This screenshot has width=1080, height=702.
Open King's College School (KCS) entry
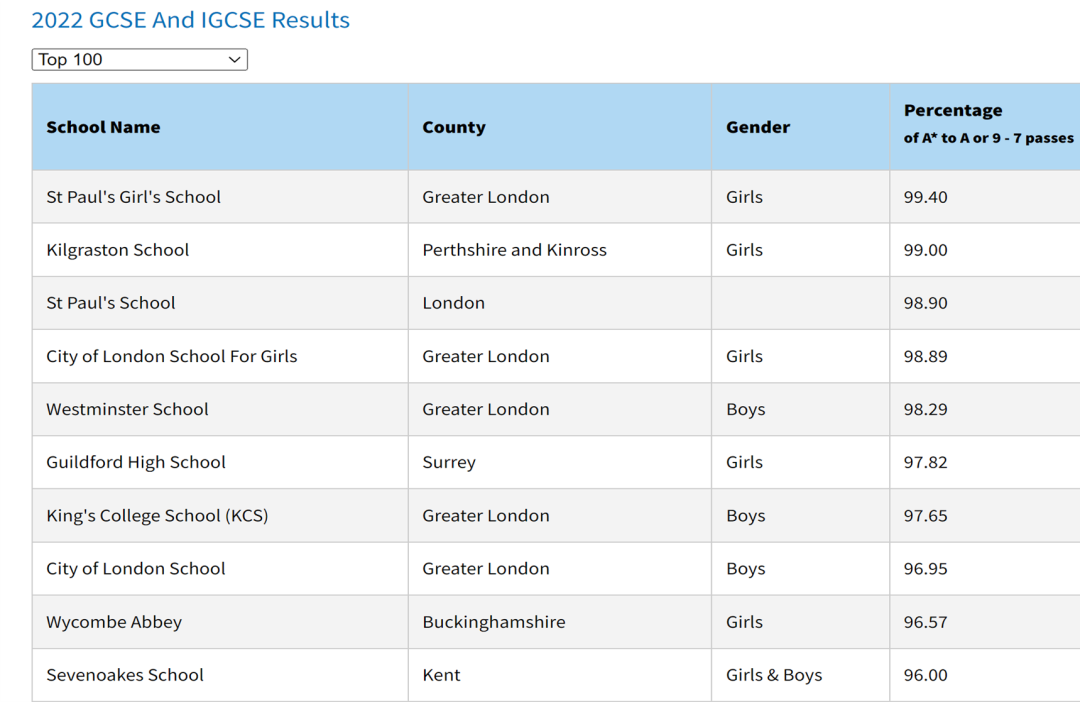coord(157,515)
